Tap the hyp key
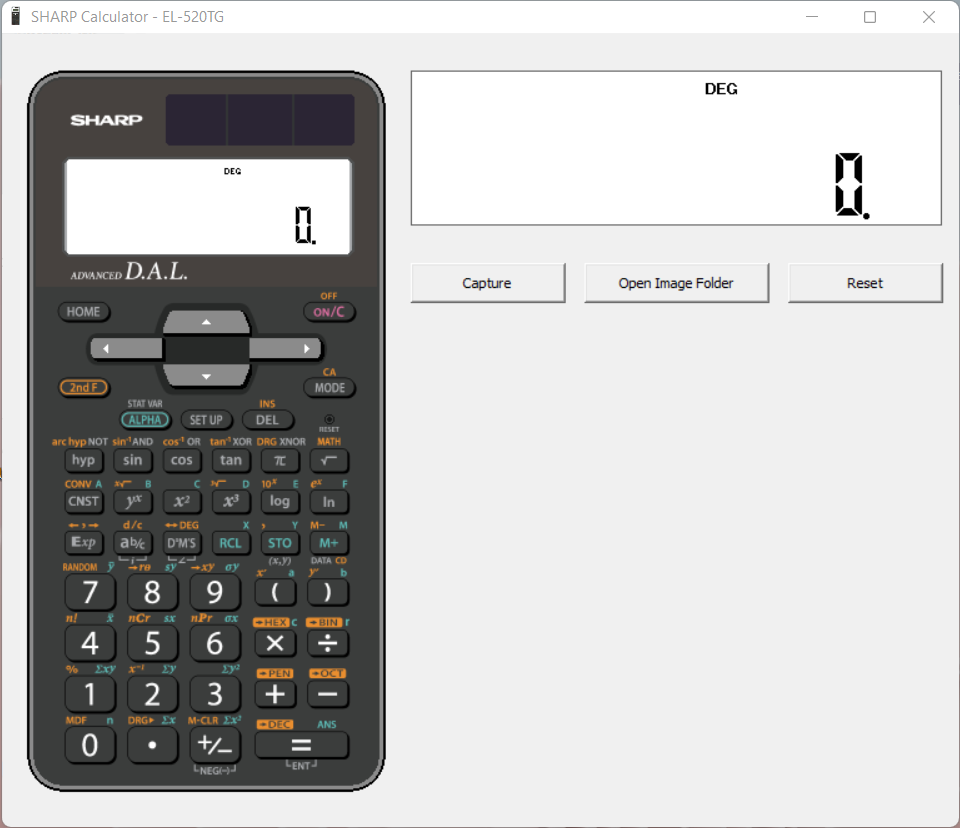This screenshot has height=828, width=960. (84, 461)
